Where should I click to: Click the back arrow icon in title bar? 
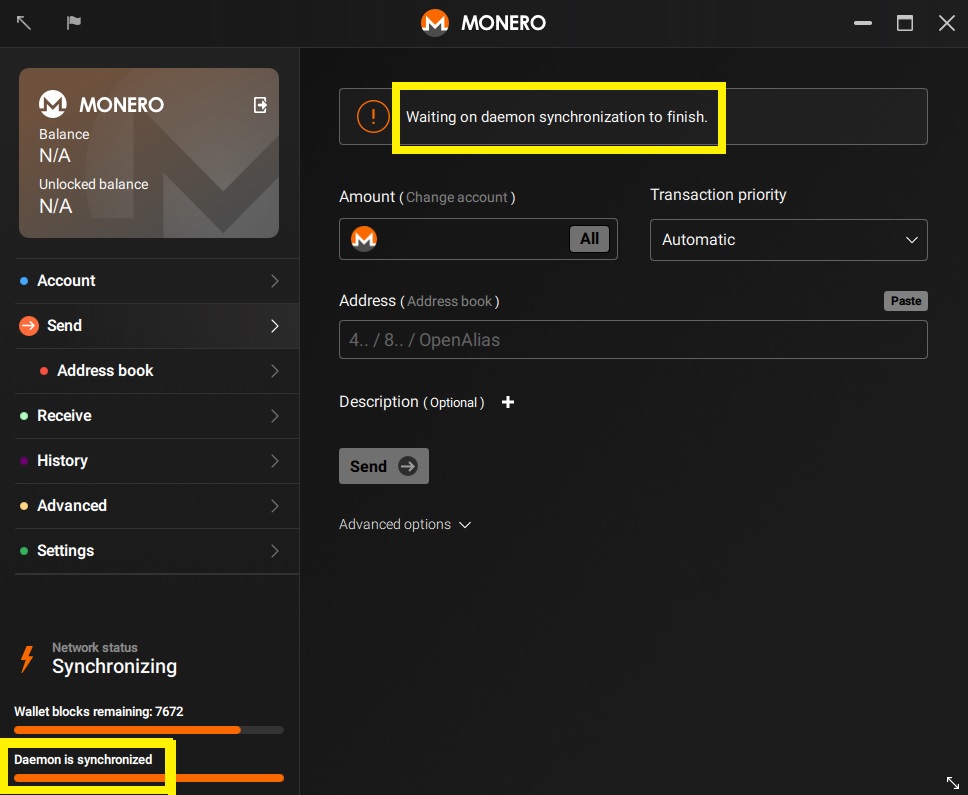pyautogui.click(x=23, y=23)
